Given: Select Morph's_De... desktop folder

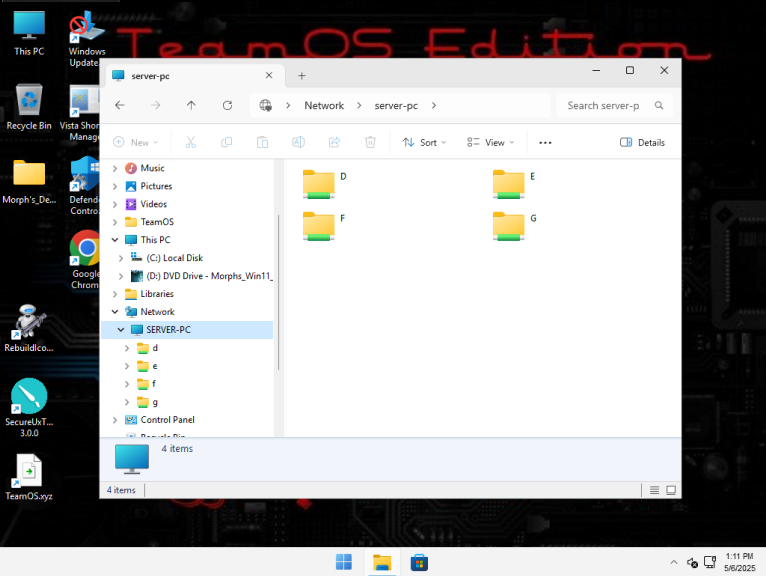Looking at the screenshot, I should [x=29, y=182].
